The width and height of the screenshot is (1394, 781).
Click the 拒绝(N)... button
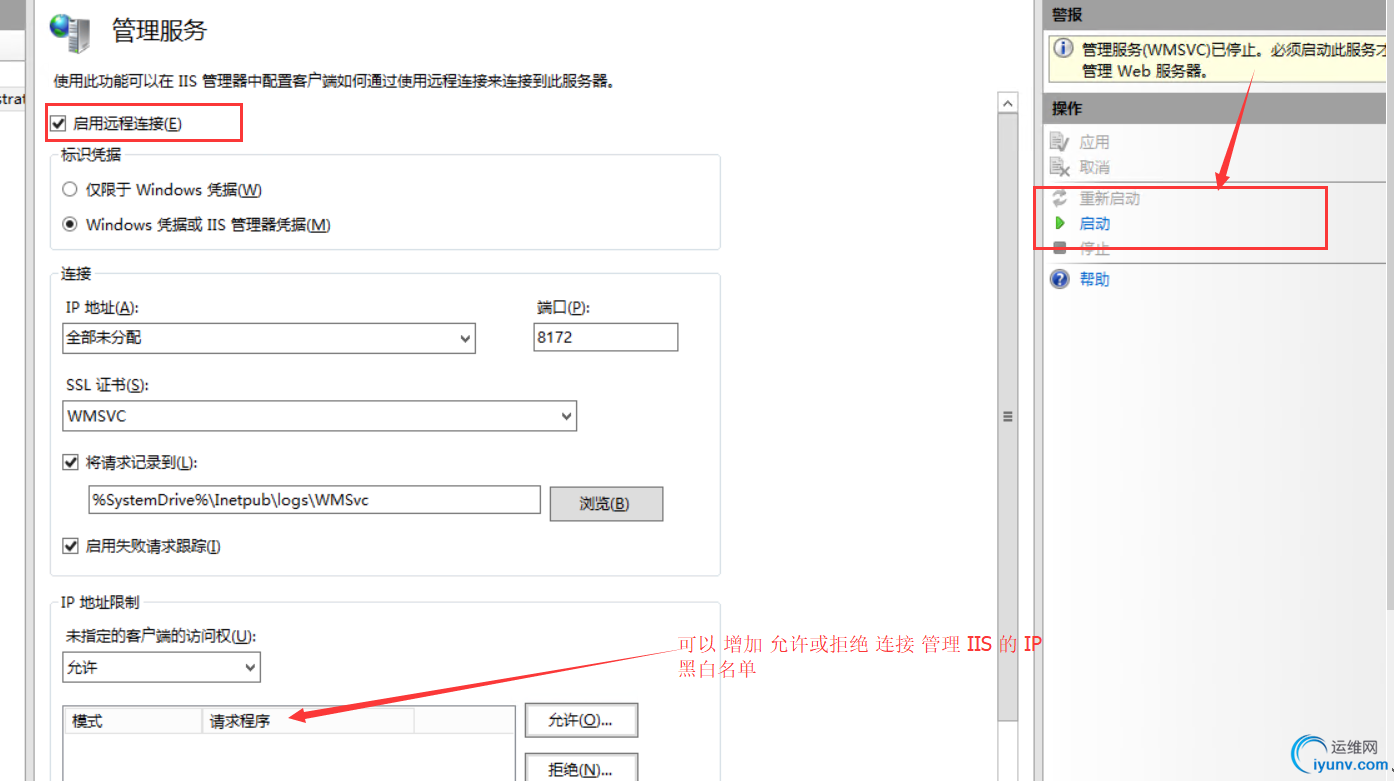coord(581,767)
